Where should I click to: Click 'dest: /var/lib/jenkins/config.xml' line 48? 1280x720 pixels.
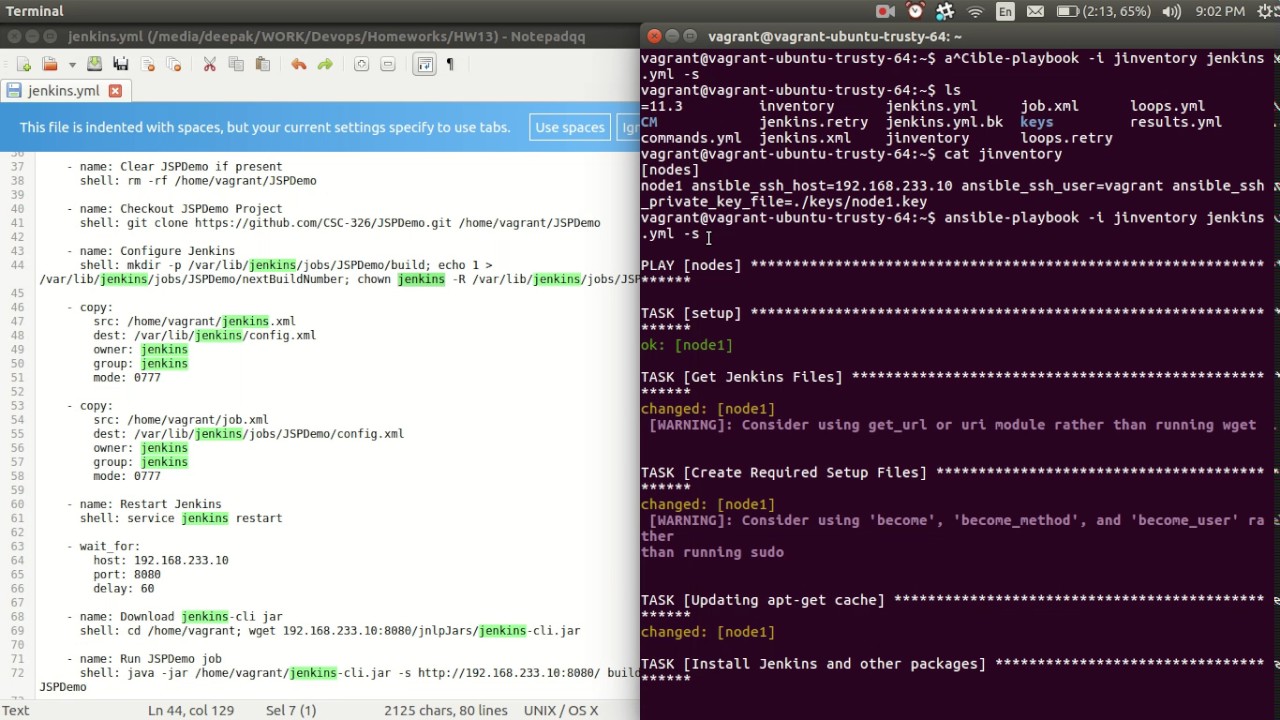point(205,335)
